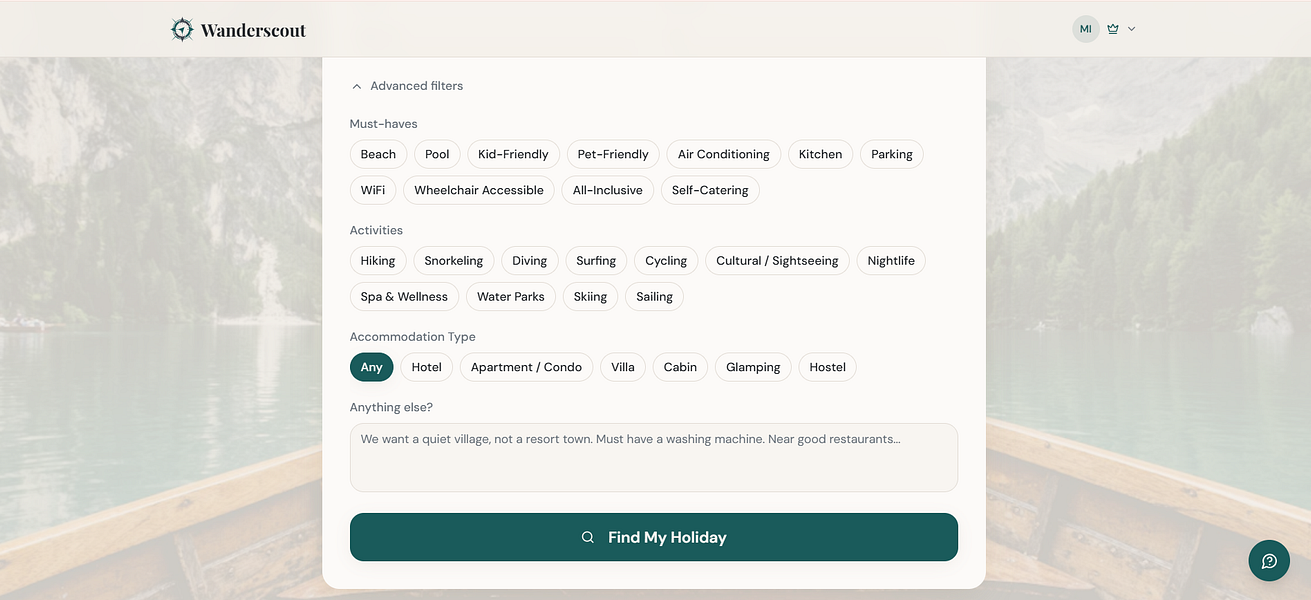
Task: Click the Wanderscout brand name
Action: pos(253,30)
